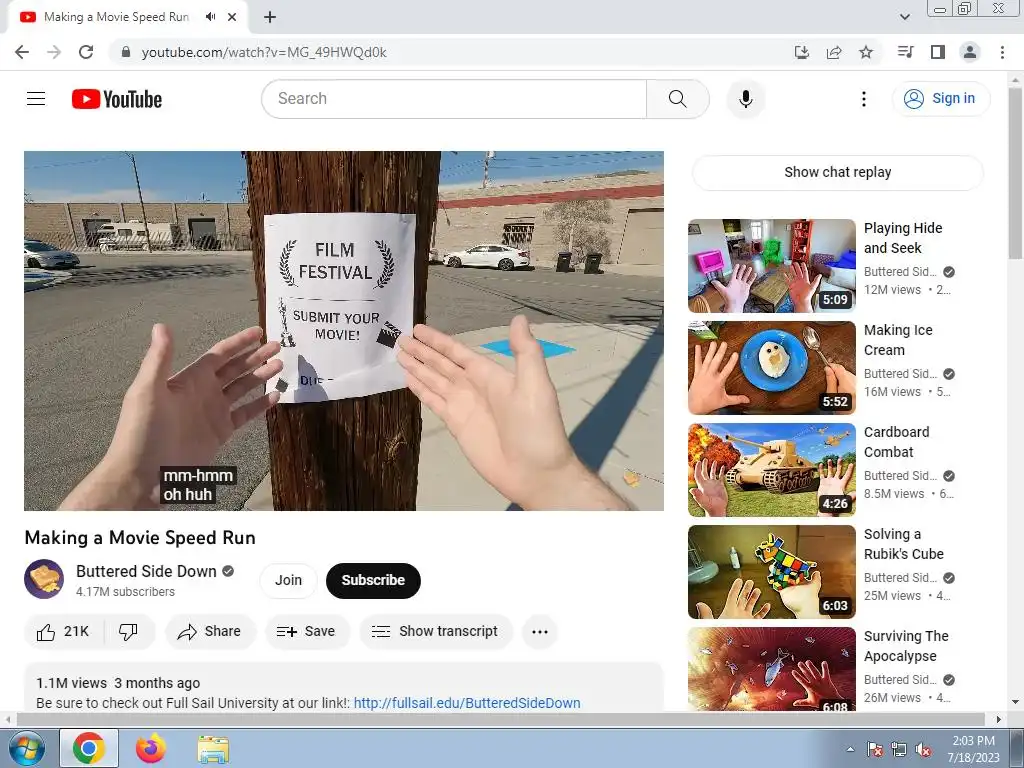Viewport: 1024px width, 768px height.
Task: Go to YouTube home via logo
Action: [x=117, y=99]
